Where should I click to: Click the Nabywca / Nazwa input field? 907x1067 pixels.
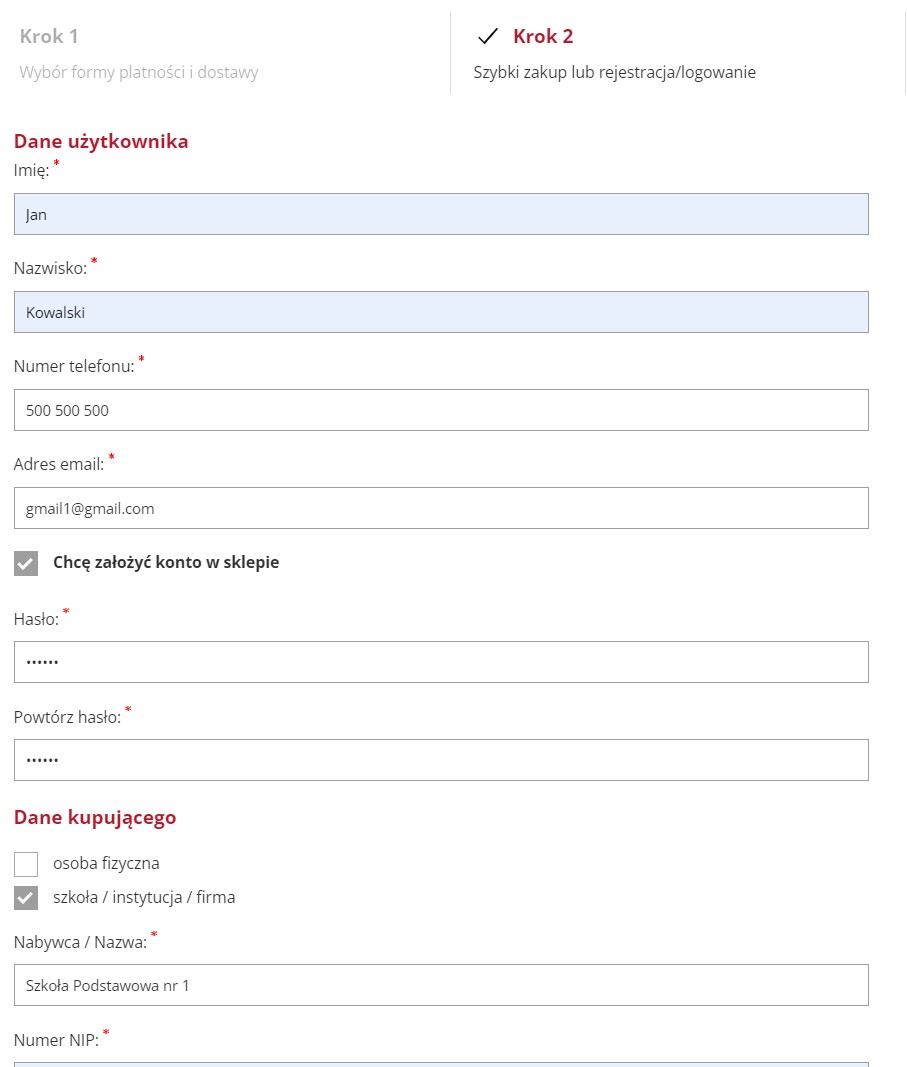(x=441, y=985)
